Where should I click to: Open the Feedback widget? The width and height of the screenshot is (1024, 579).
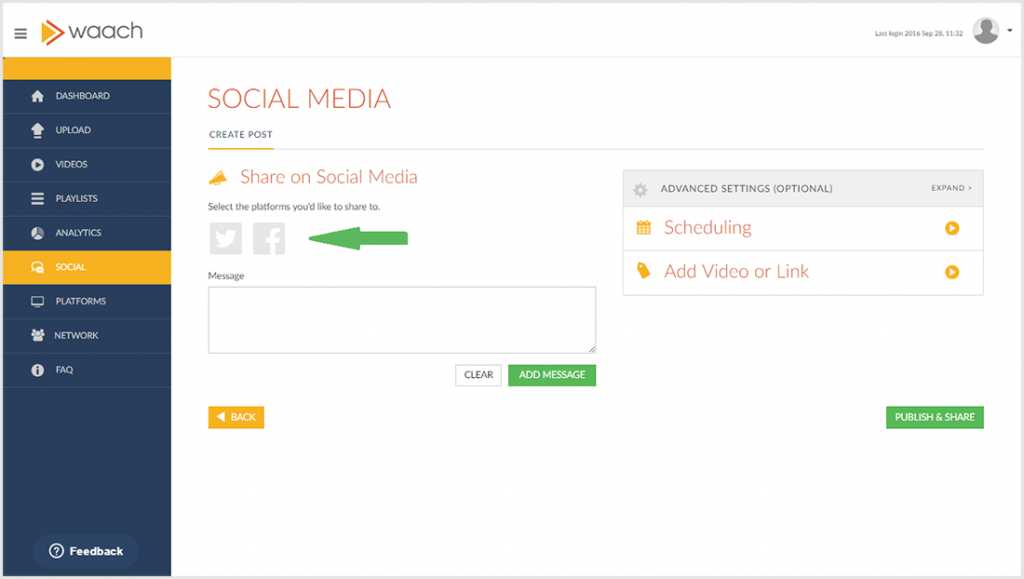pyautogui.click(x=86, y=551)
